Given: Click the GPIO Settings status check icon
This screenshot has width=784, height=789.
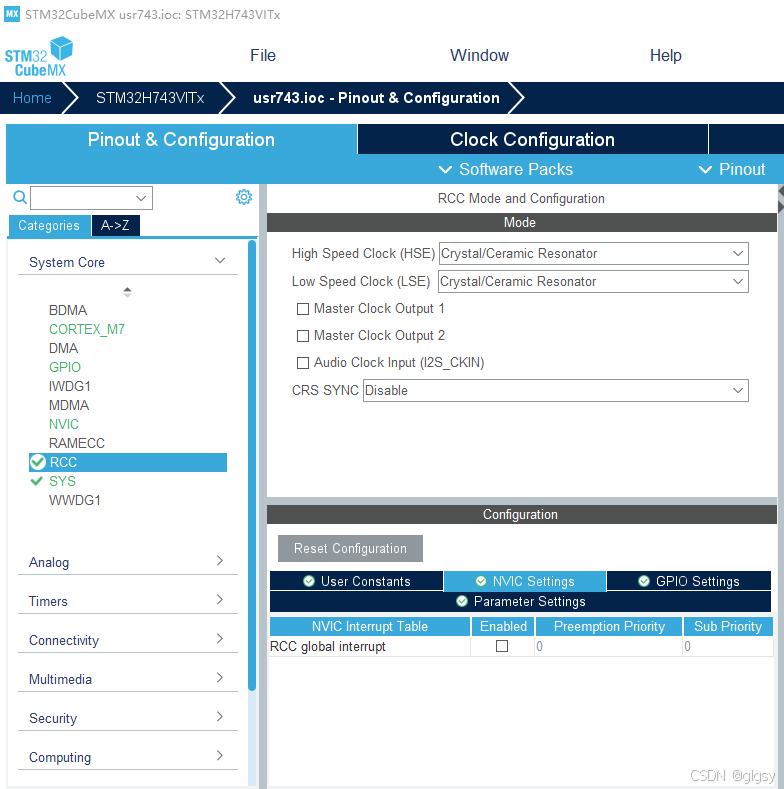Looking at the screenshot, I should 644,581.
